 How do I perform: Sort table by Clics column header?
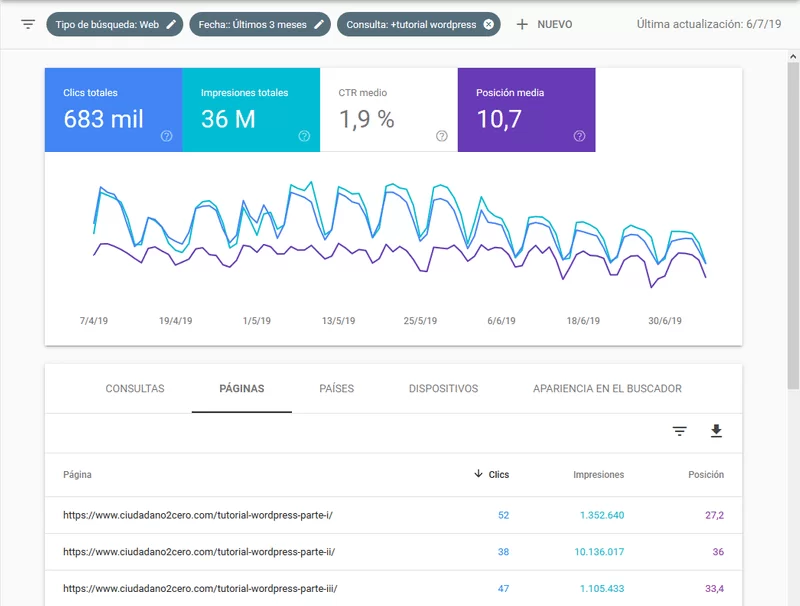[x=498, y=474]
